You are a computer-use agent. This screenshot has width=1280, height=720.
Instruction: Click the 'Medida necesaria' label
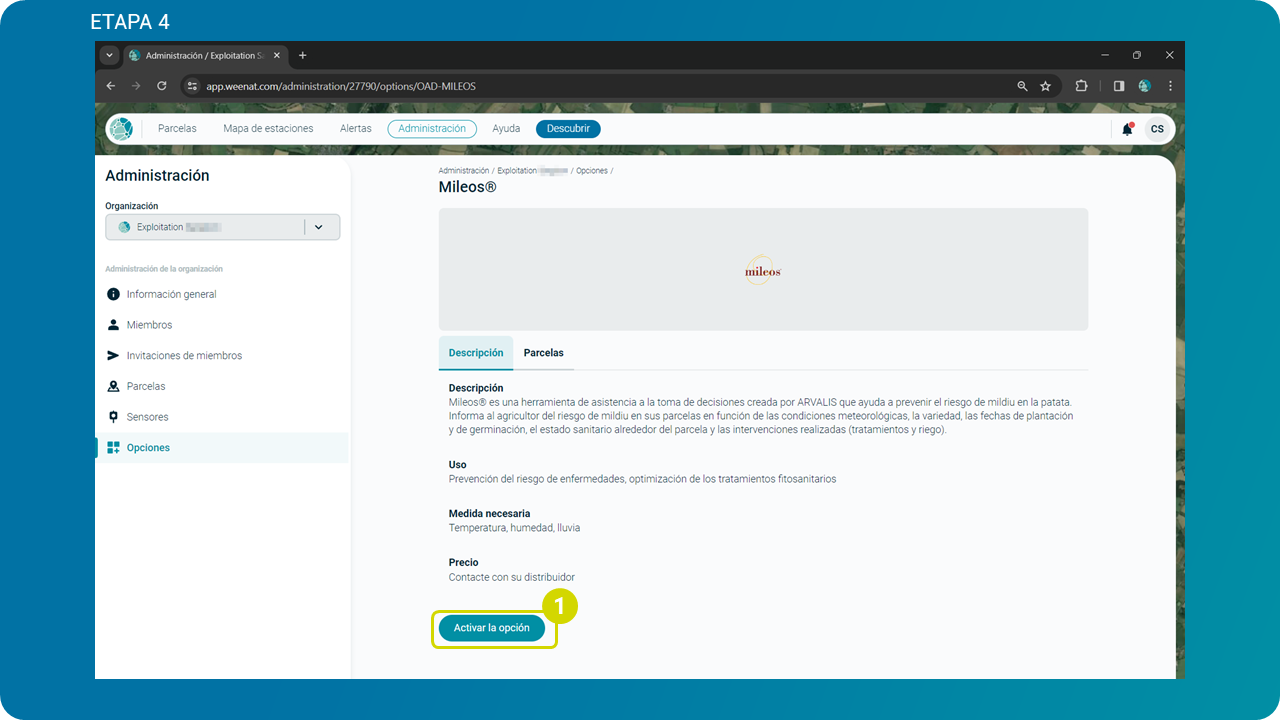pos(489,514)
